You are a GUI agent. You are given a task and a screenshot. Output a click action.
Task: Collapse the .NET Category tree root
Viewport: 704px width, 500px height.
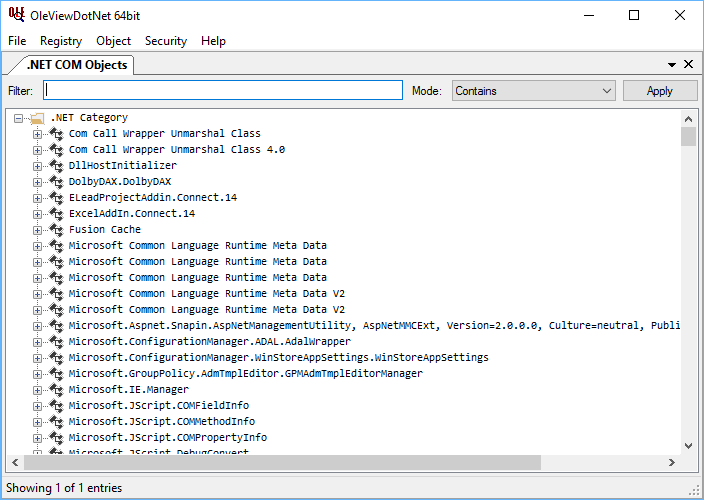pos(19,118)
